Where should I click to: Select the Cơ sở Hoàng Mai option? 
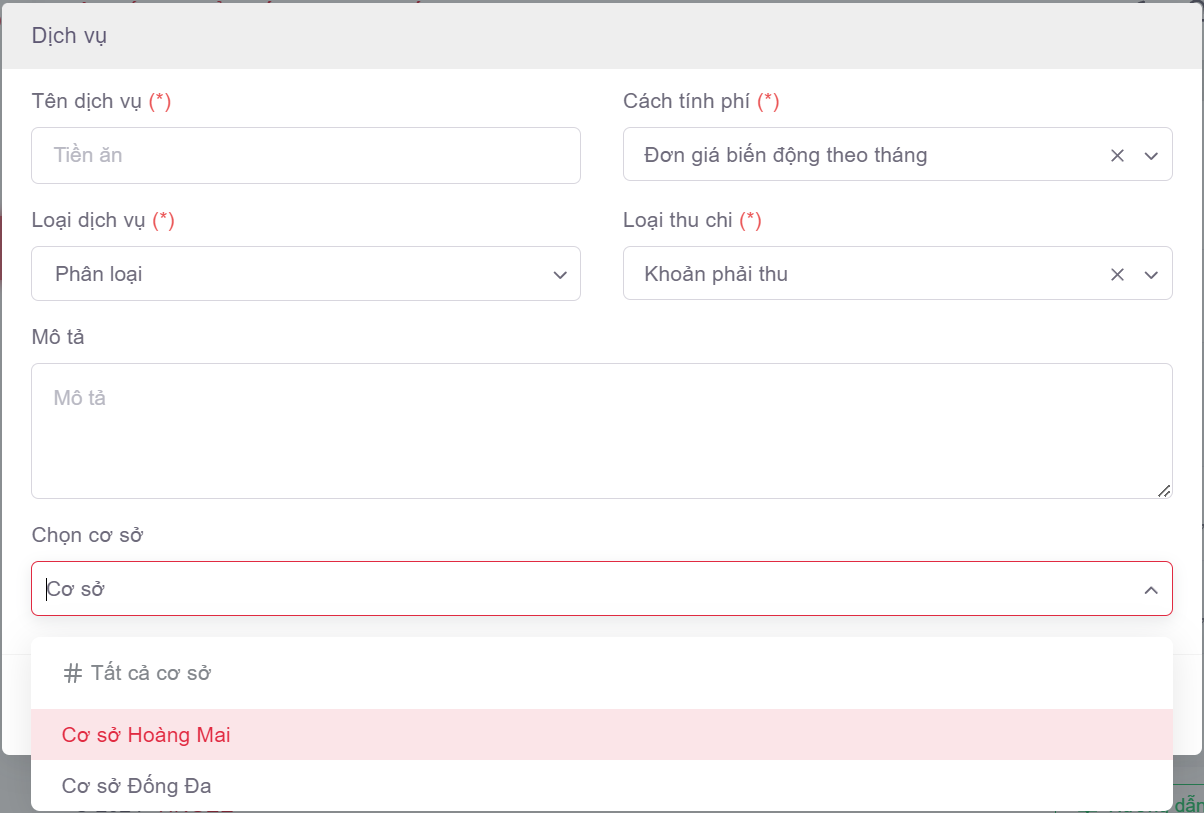coord(146,735)
